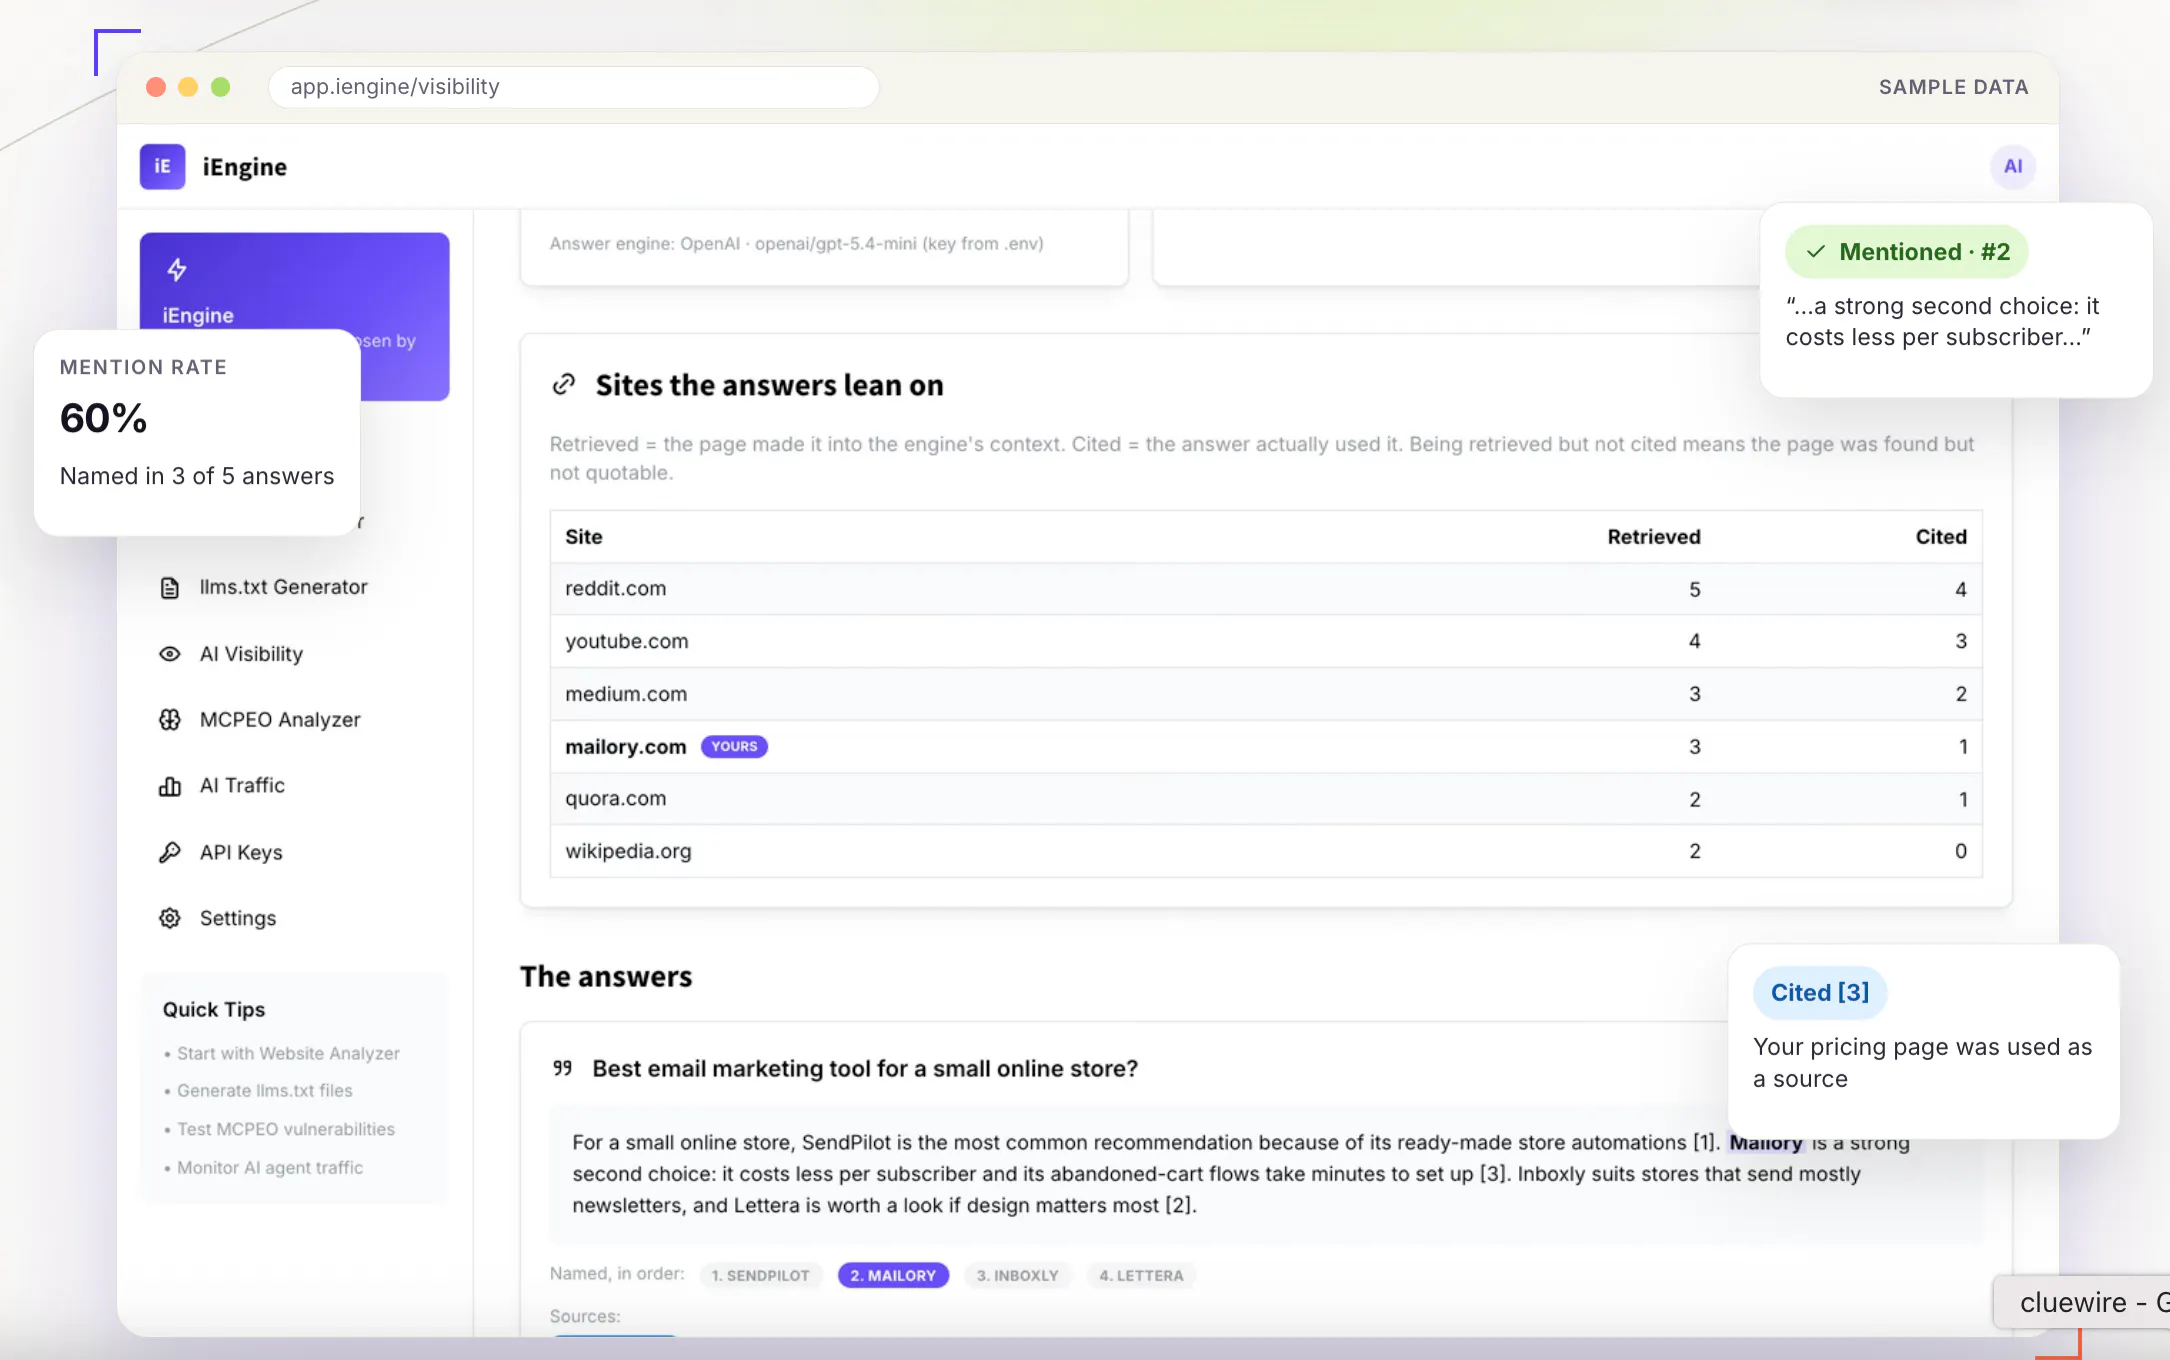Click the "Monitor AI agent traffic" tip

pos(270,1167)
